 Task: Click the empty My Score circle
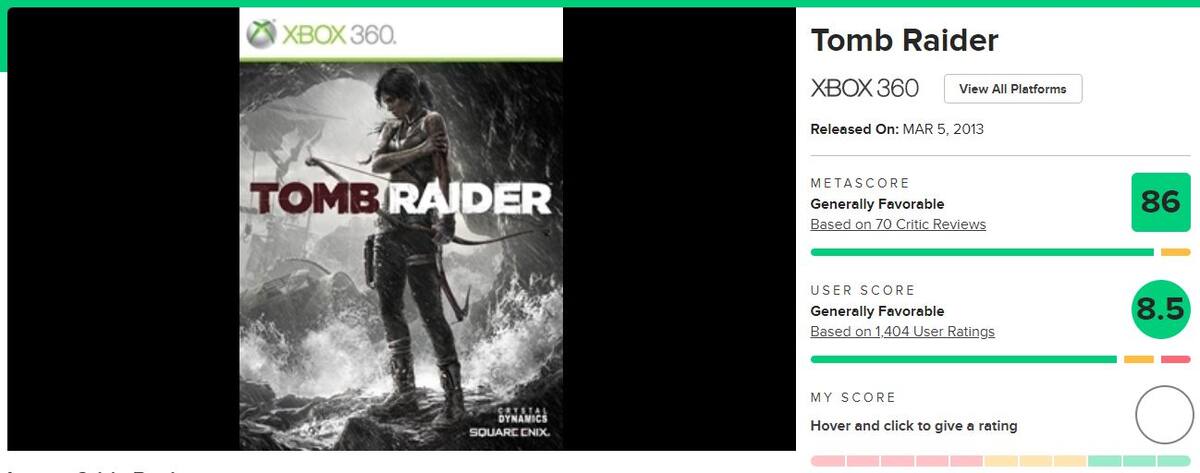[1165, 415]
